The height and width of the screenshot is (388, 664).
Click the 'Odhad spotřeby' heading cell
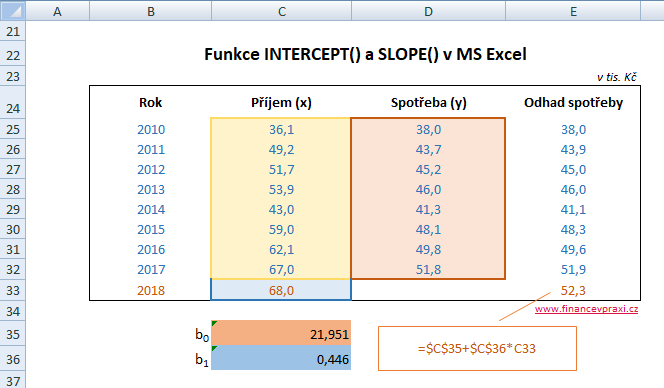tap(573, 103)
